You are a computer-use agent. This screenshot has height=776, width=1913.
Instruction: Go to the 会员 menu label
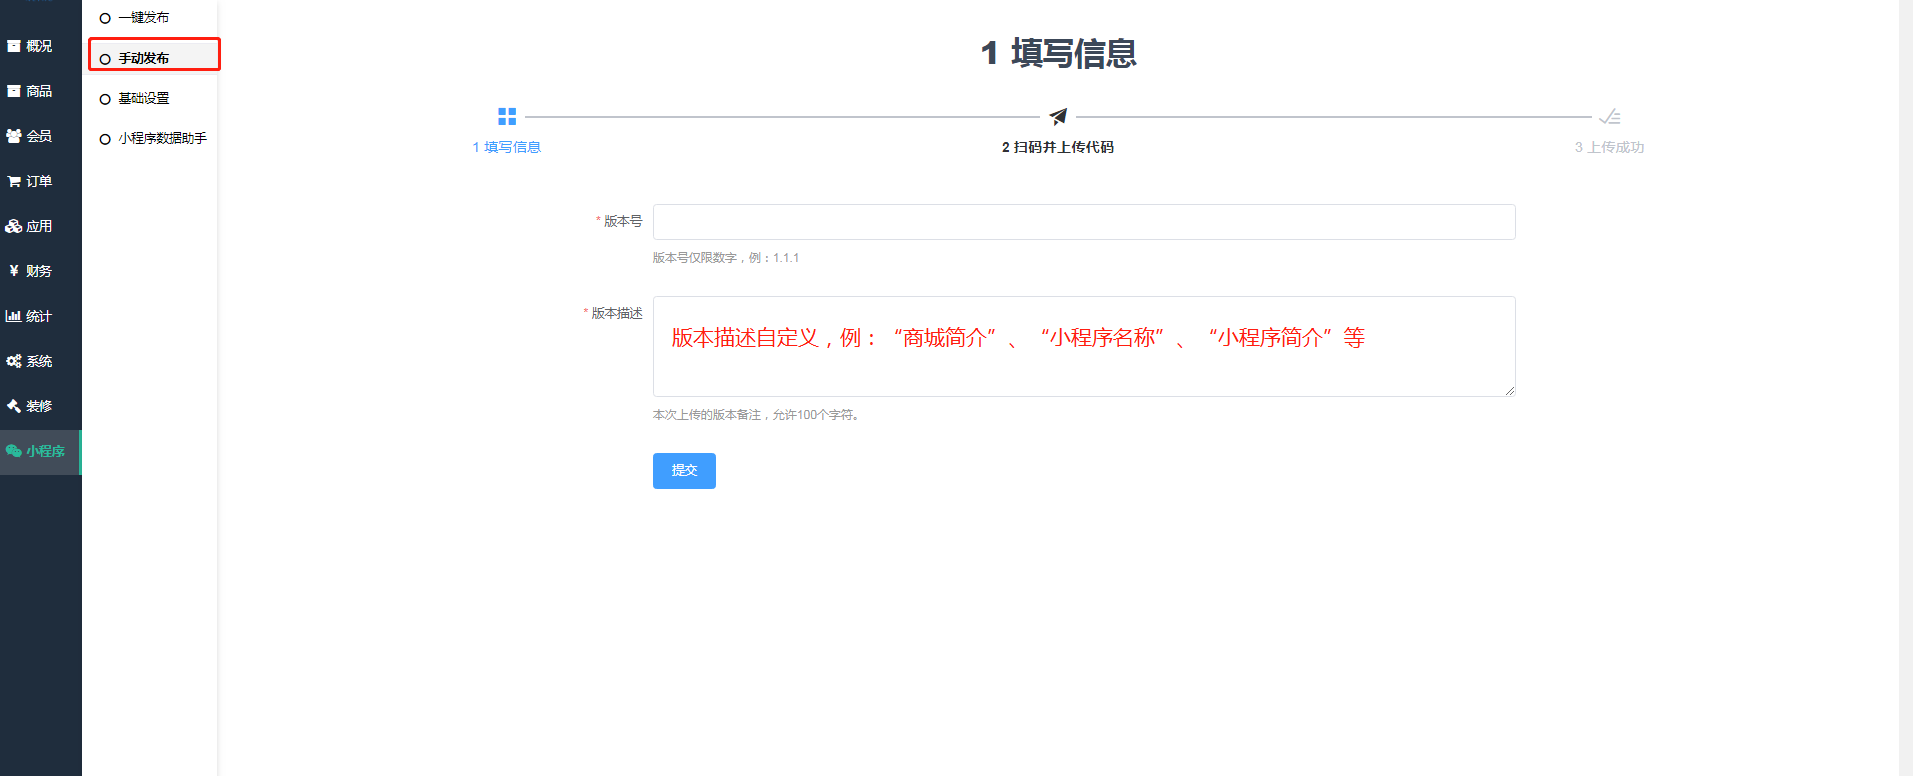39,136
